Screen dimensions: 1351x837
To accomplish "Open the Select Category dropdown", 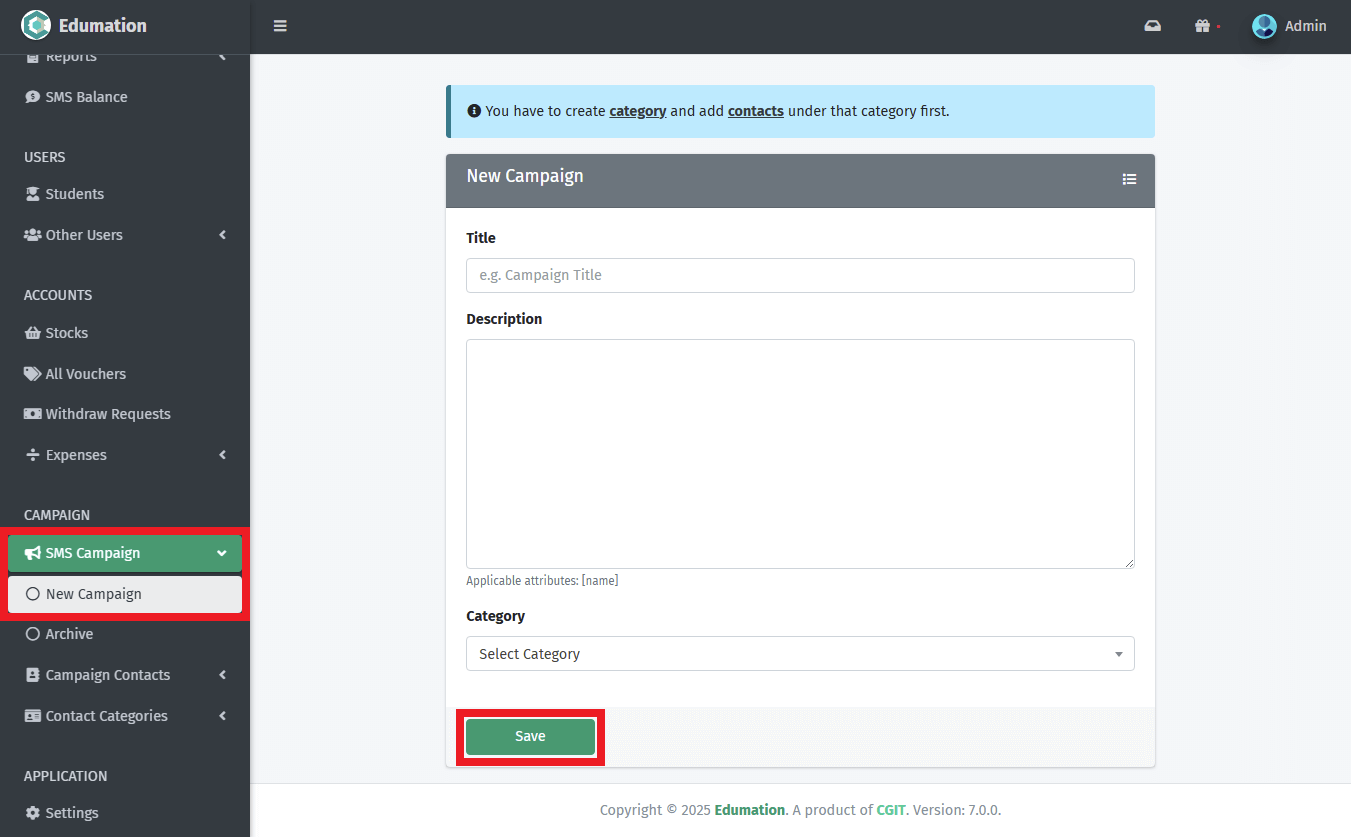I will (799, 654).
